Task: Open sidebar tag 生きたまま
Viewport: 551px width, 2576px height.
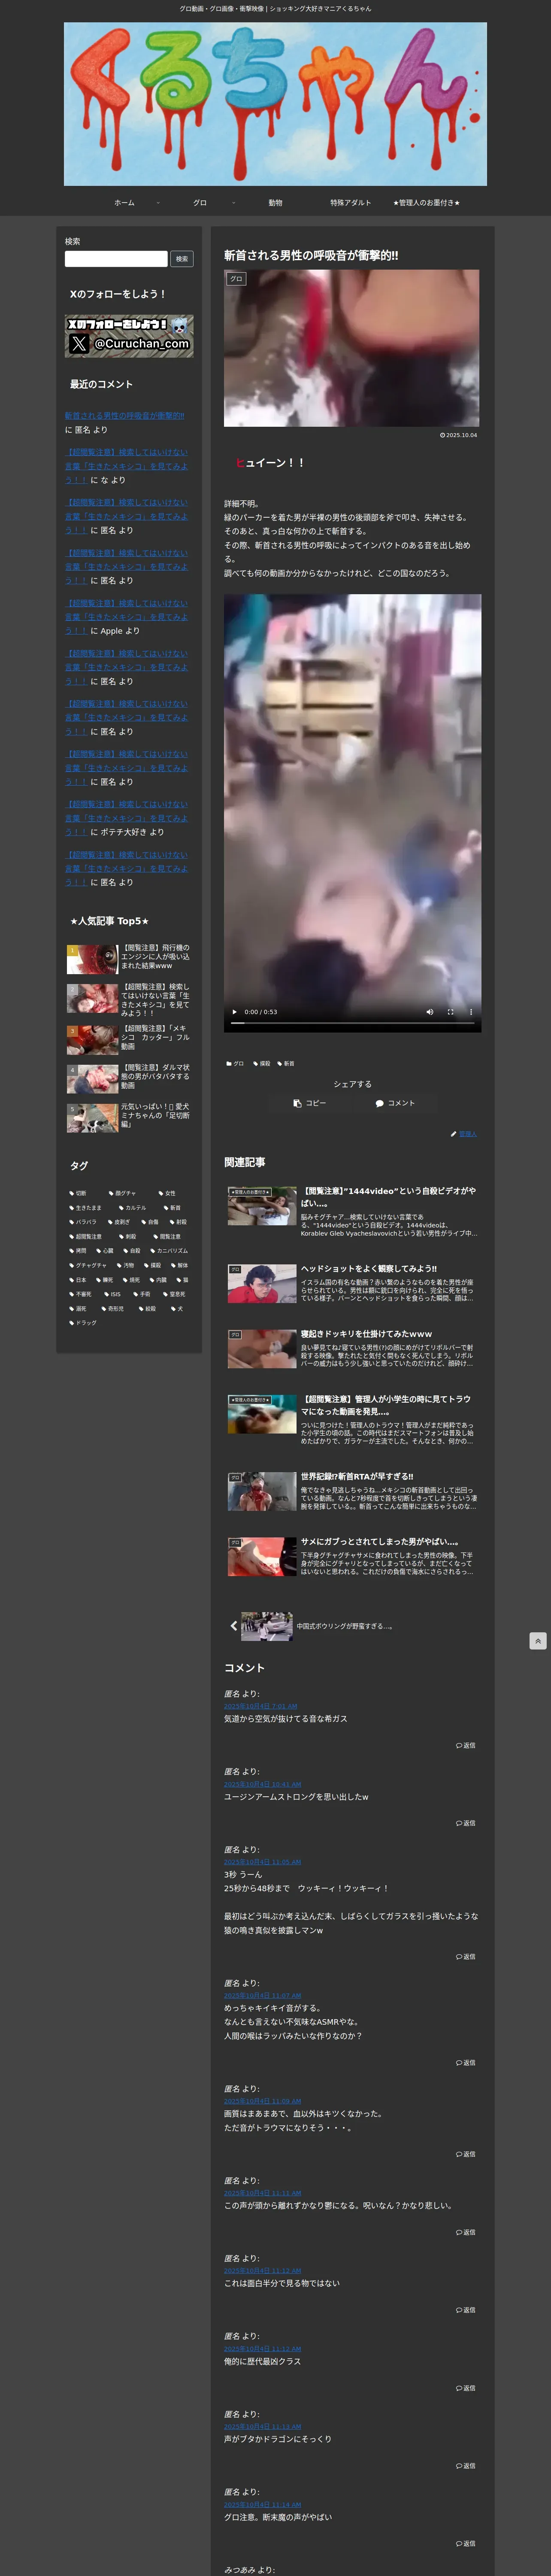Action: [85, 1208]
